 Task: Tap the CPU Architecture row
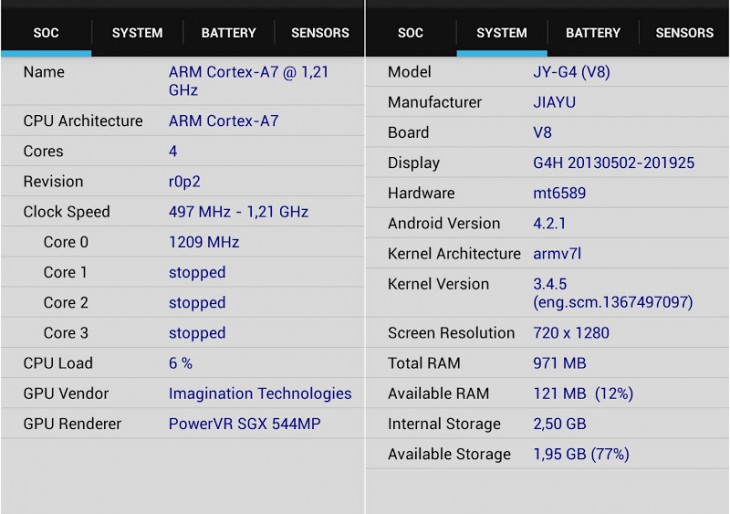pyautogui.click(x=182, y=121)
